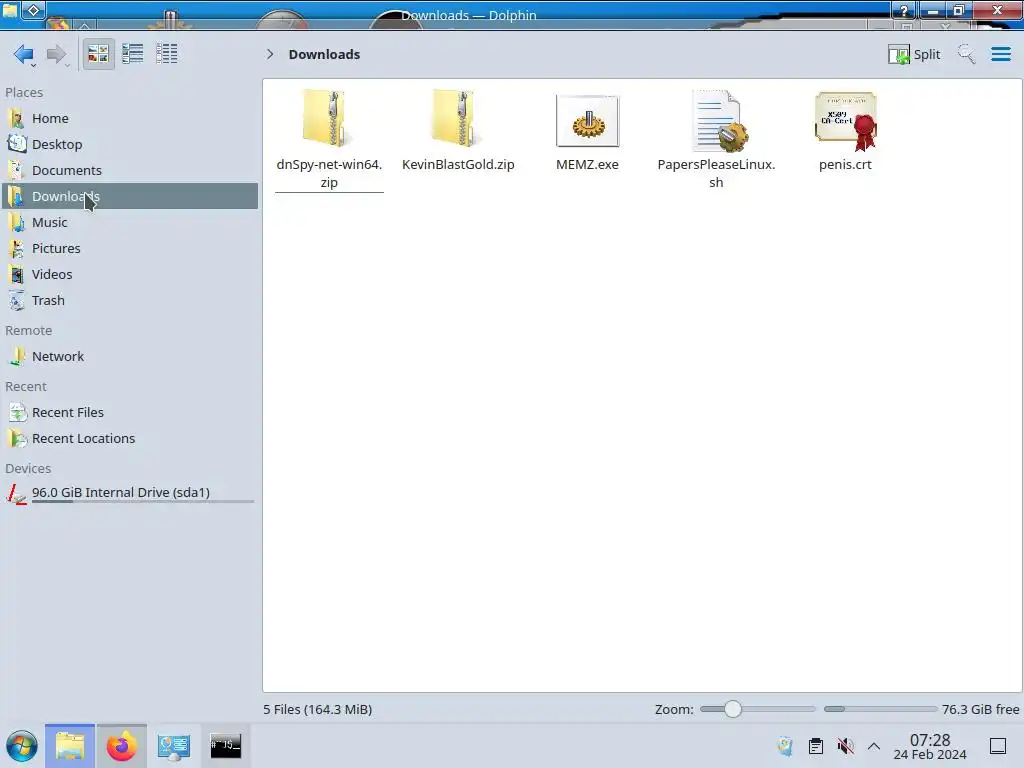Click the 5 Files status text
Image resolution: width=1024 pixels, height=768 pixels.
pyautogui.click(x=317, y=709)
